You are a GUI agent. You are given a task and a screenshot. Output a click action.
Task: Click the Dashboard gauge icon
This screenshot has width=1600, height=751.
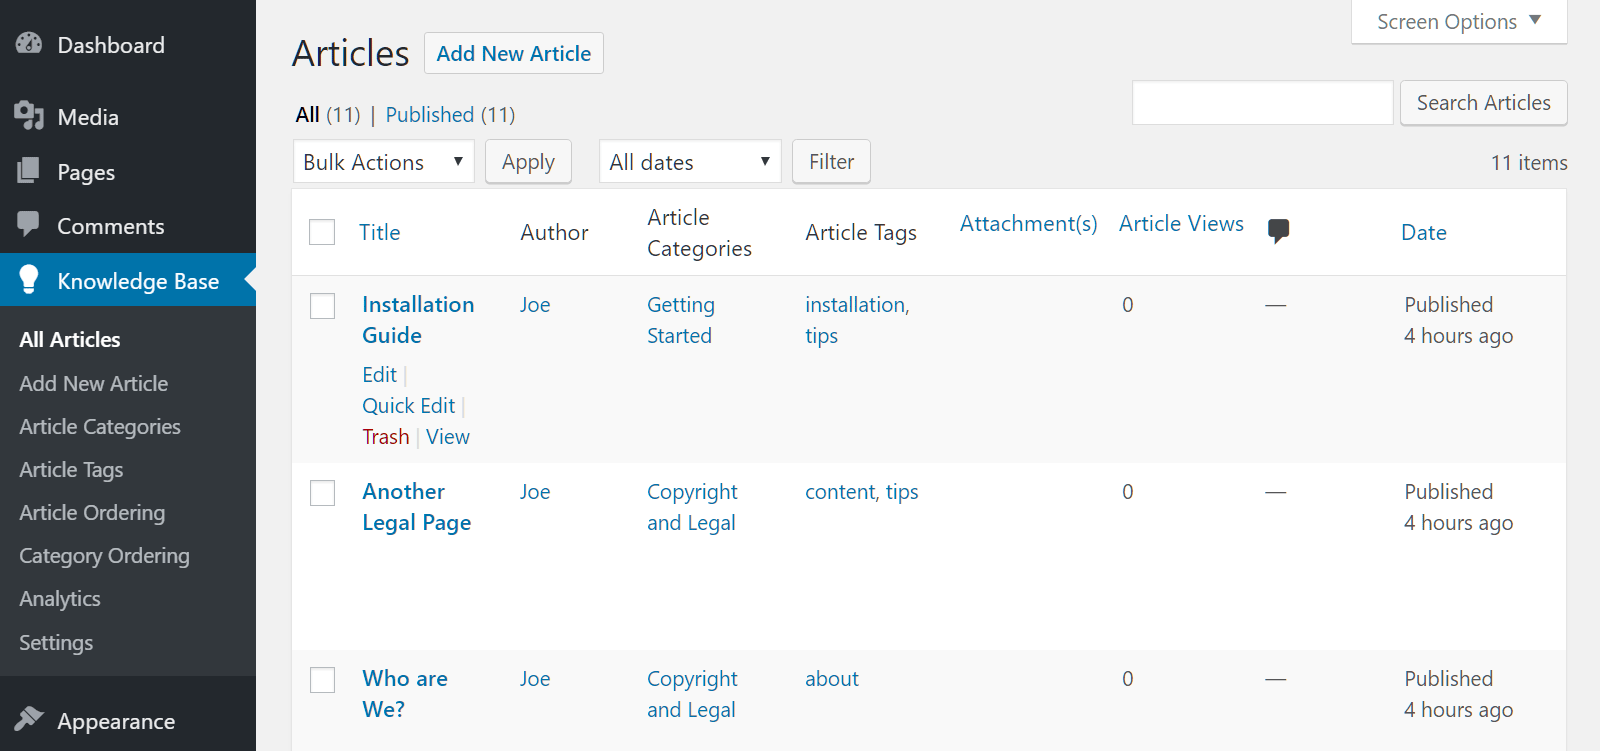(29, 44)
